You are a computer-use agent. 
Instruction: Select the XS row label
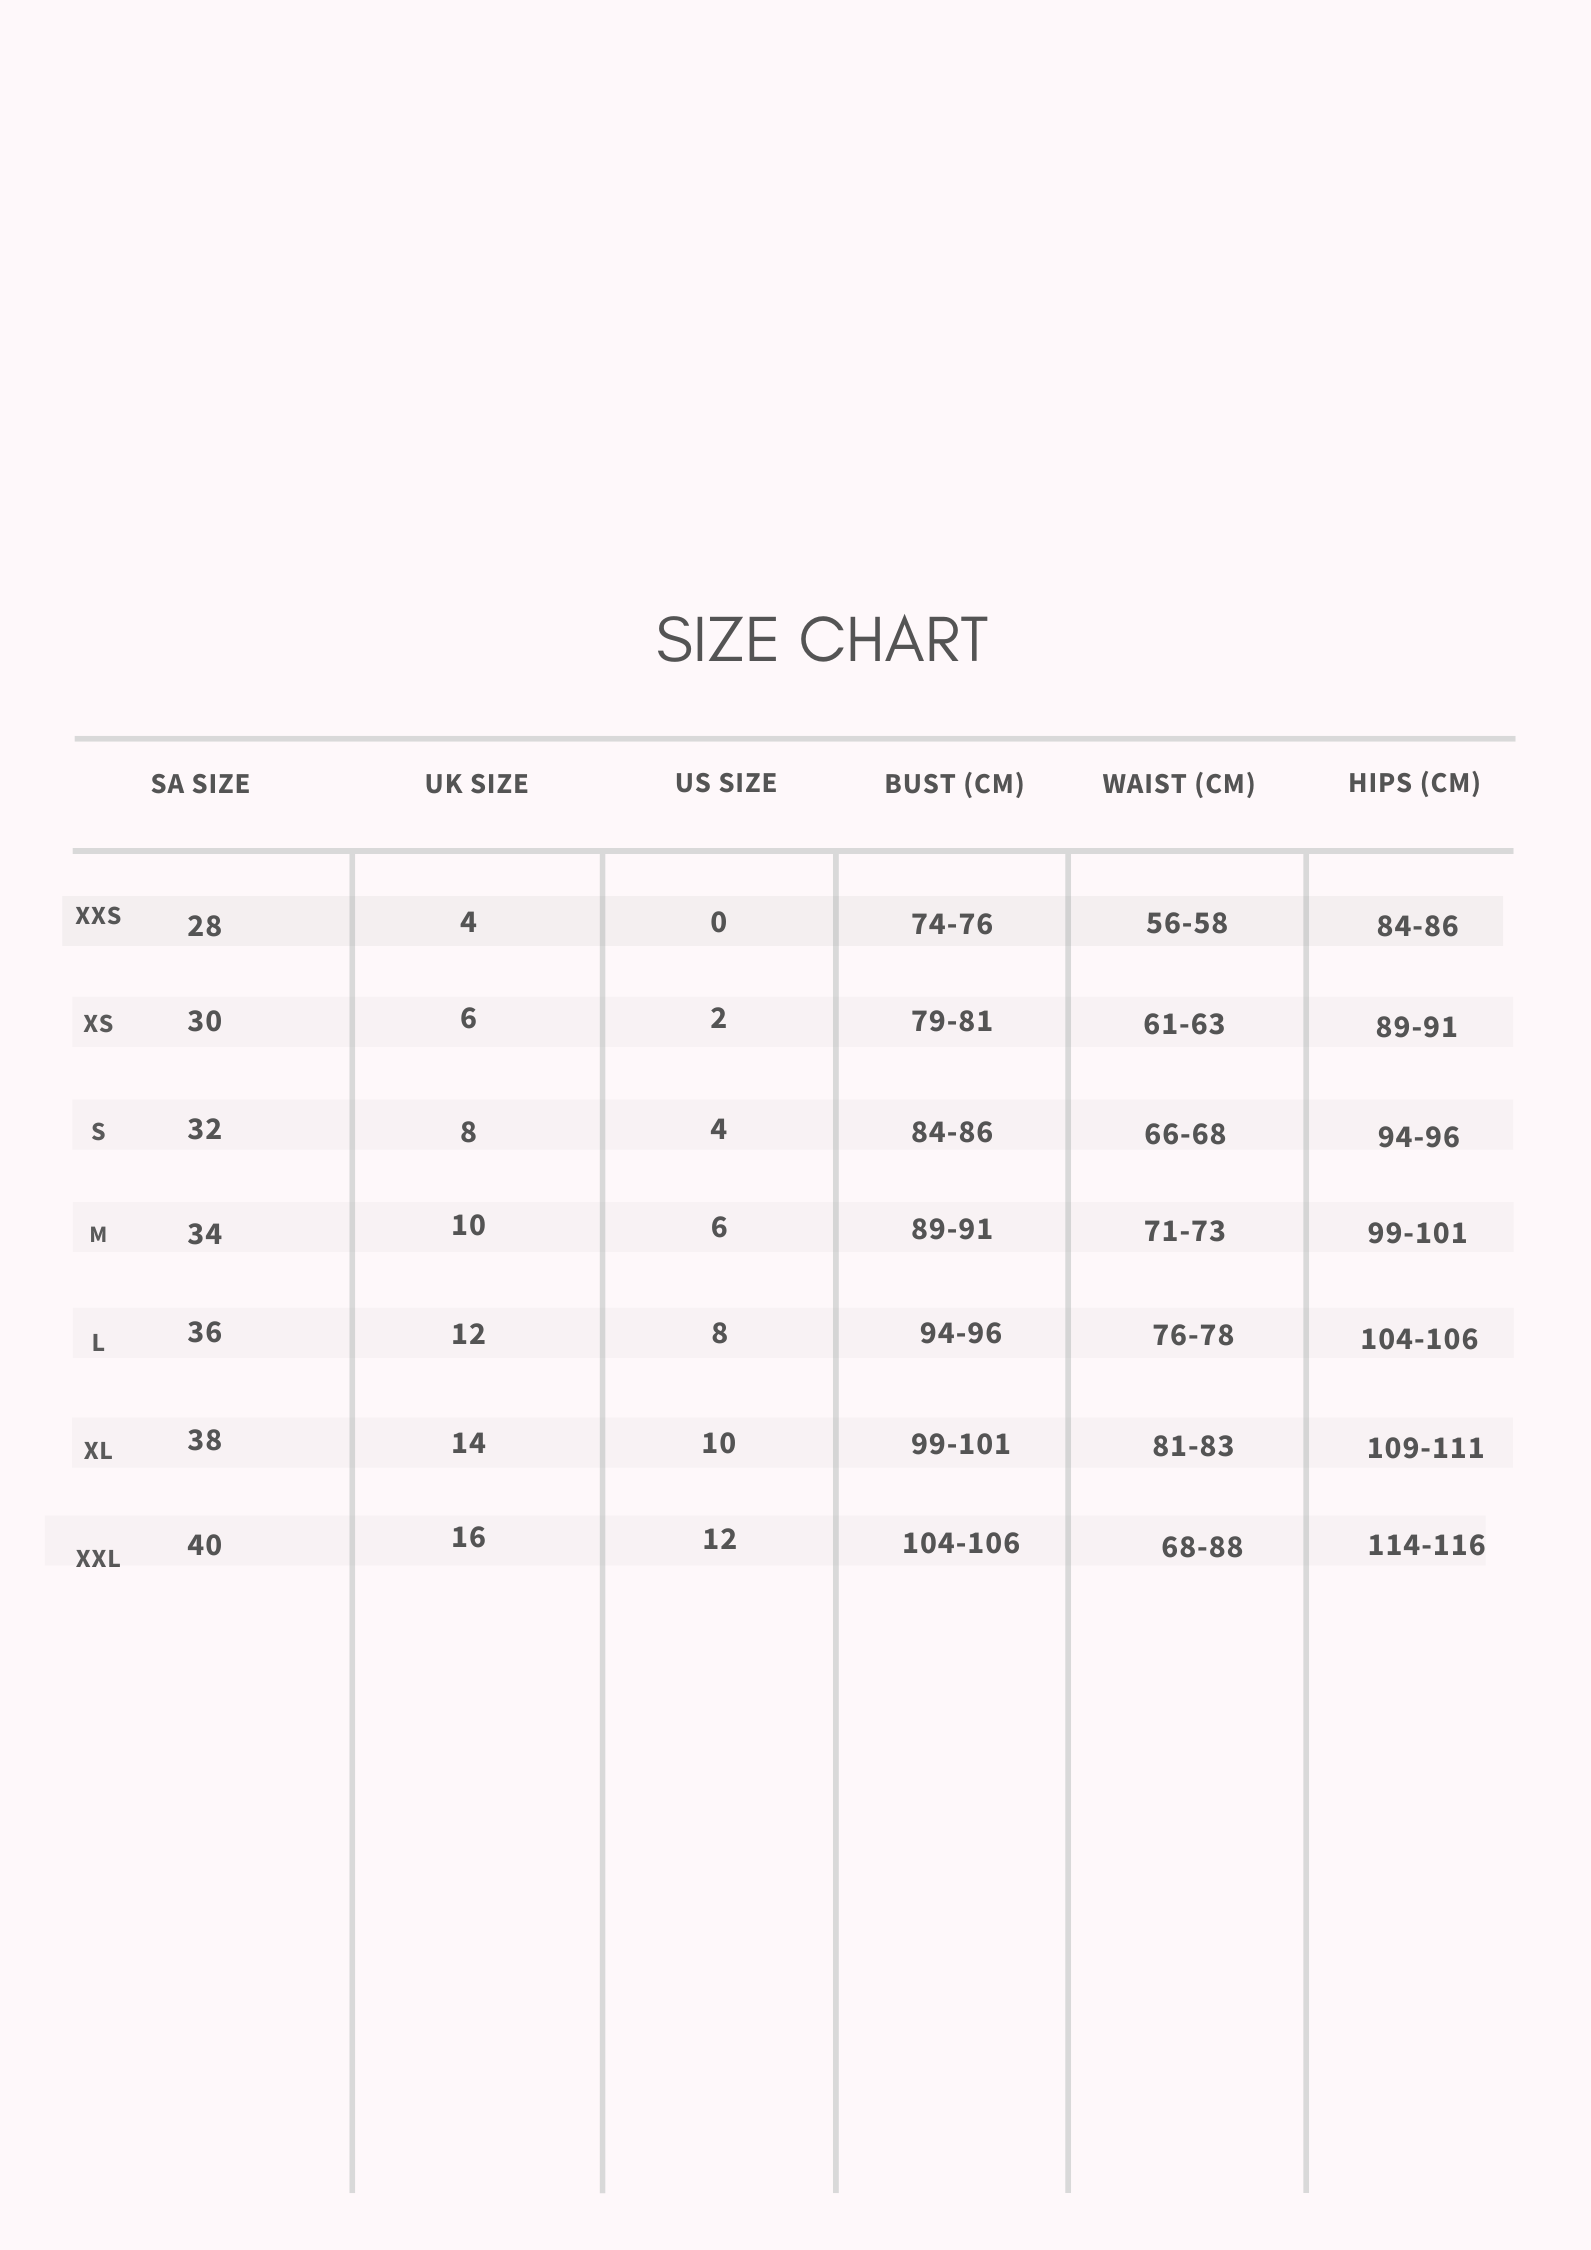pos(98,1024)
